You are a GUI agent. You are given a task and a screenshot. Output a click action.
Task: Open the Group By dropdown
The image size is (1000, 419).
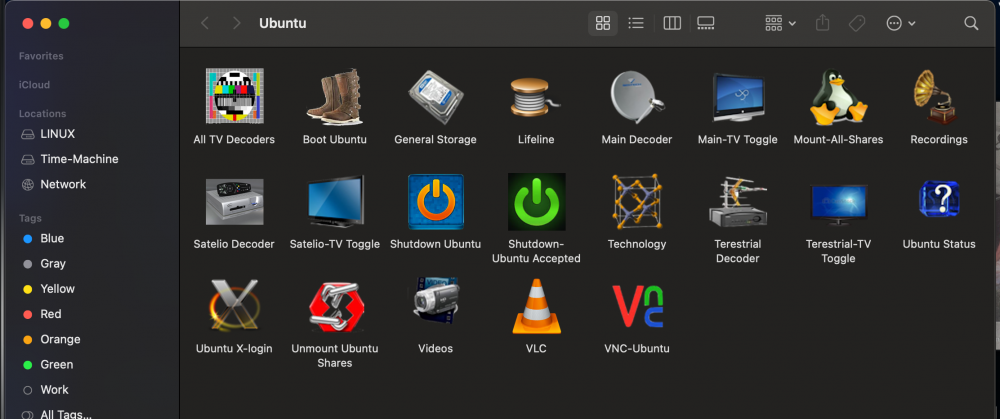coord(780,24)
